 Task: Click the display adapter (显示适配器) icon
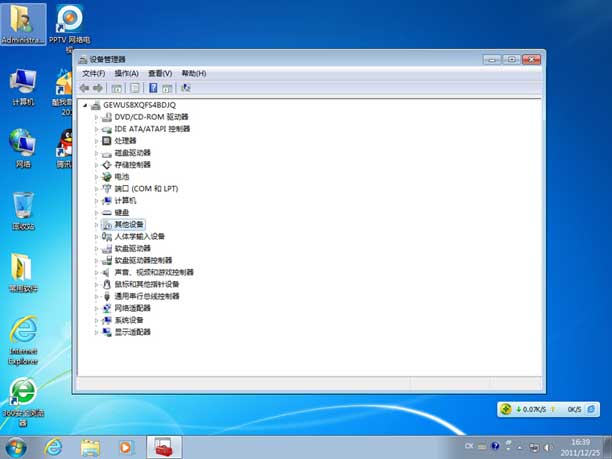point(107,332)
